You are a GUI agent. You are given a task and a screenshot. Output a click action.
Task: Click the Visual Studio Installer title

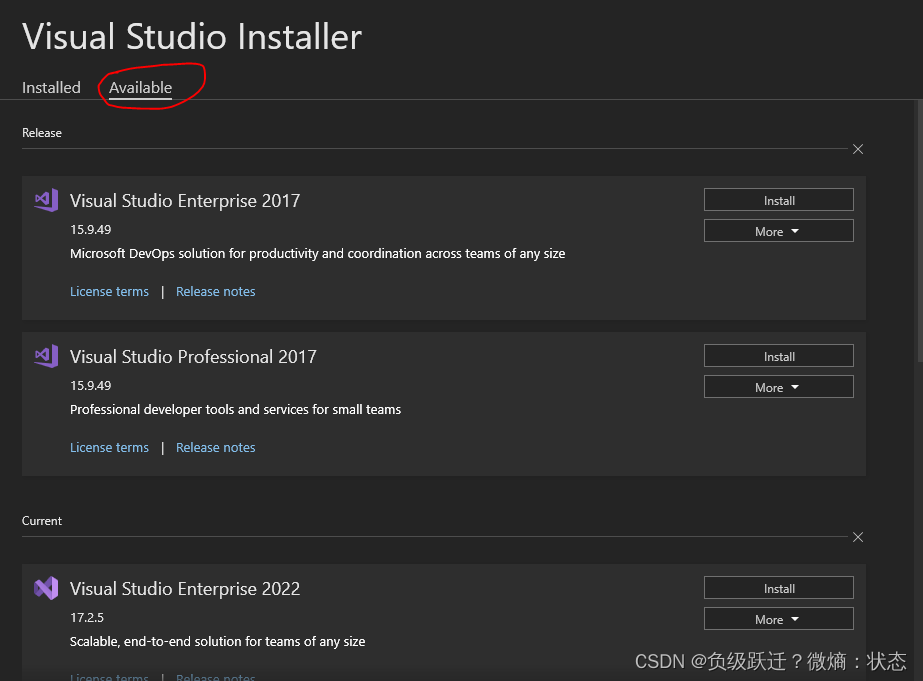click(x=192, y=36)
